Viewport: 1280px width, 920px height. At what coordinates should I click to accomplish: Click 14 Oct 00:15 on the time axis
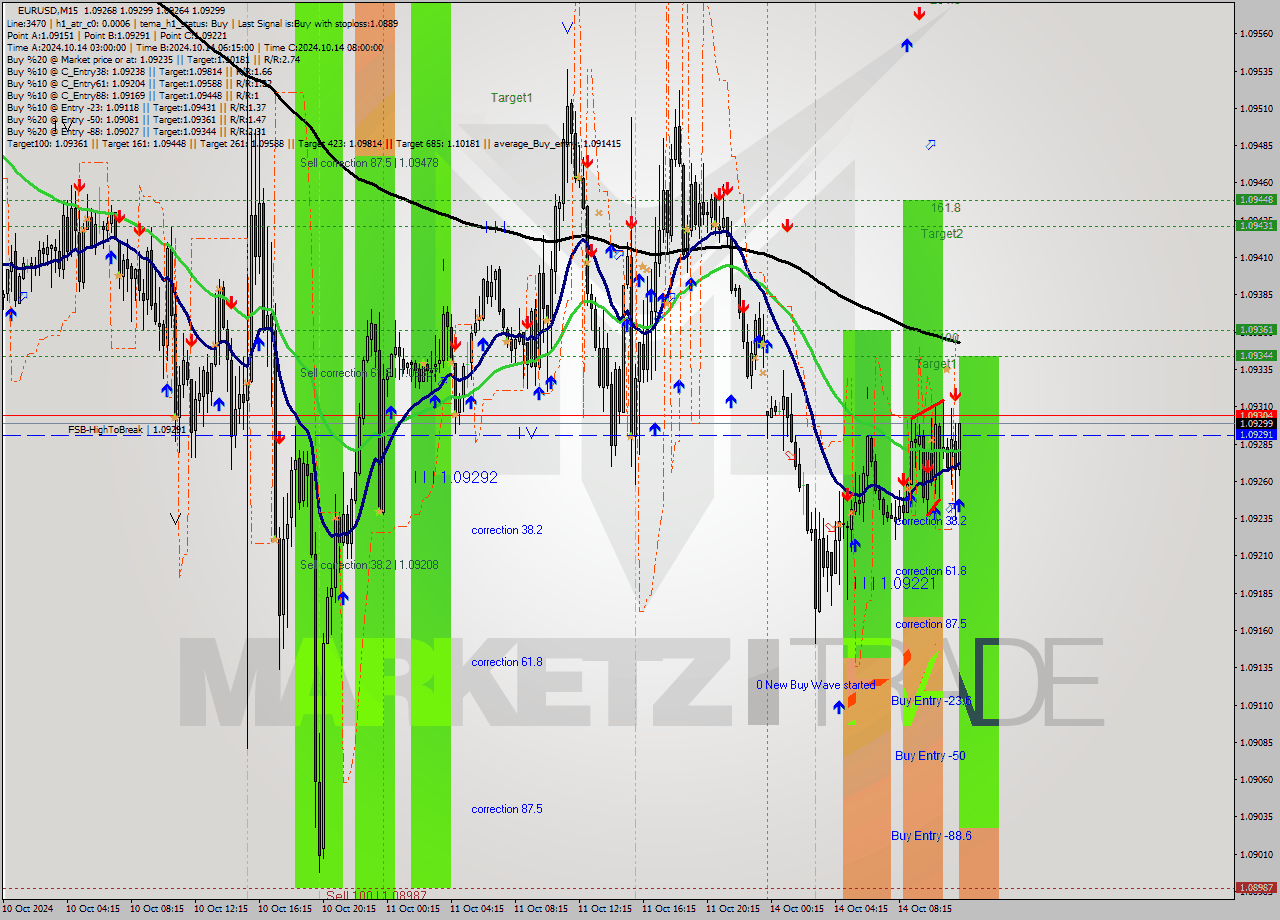click(797, 910)
